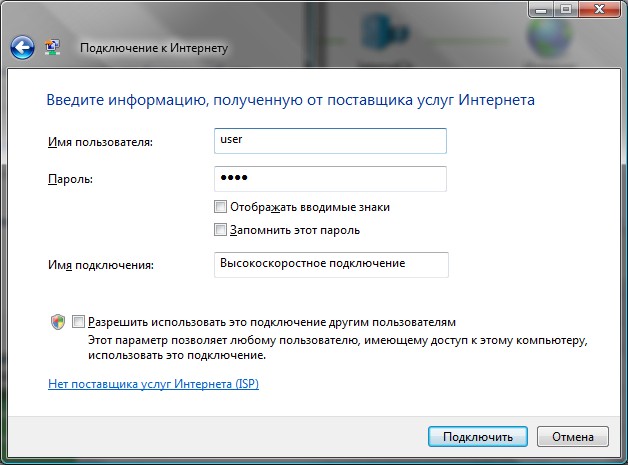Click the Пароль label
The image size is (628, 465).
(x=70, y=179)
